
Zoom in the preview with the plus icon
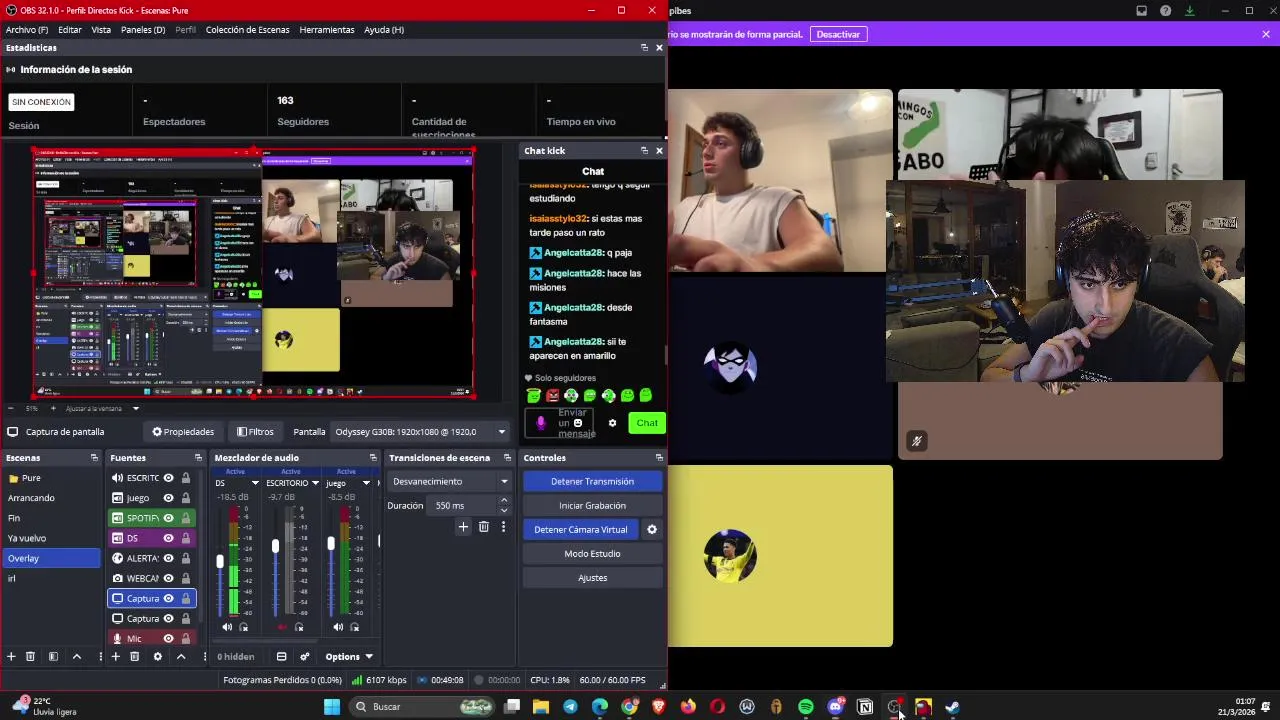click(53, 408)
